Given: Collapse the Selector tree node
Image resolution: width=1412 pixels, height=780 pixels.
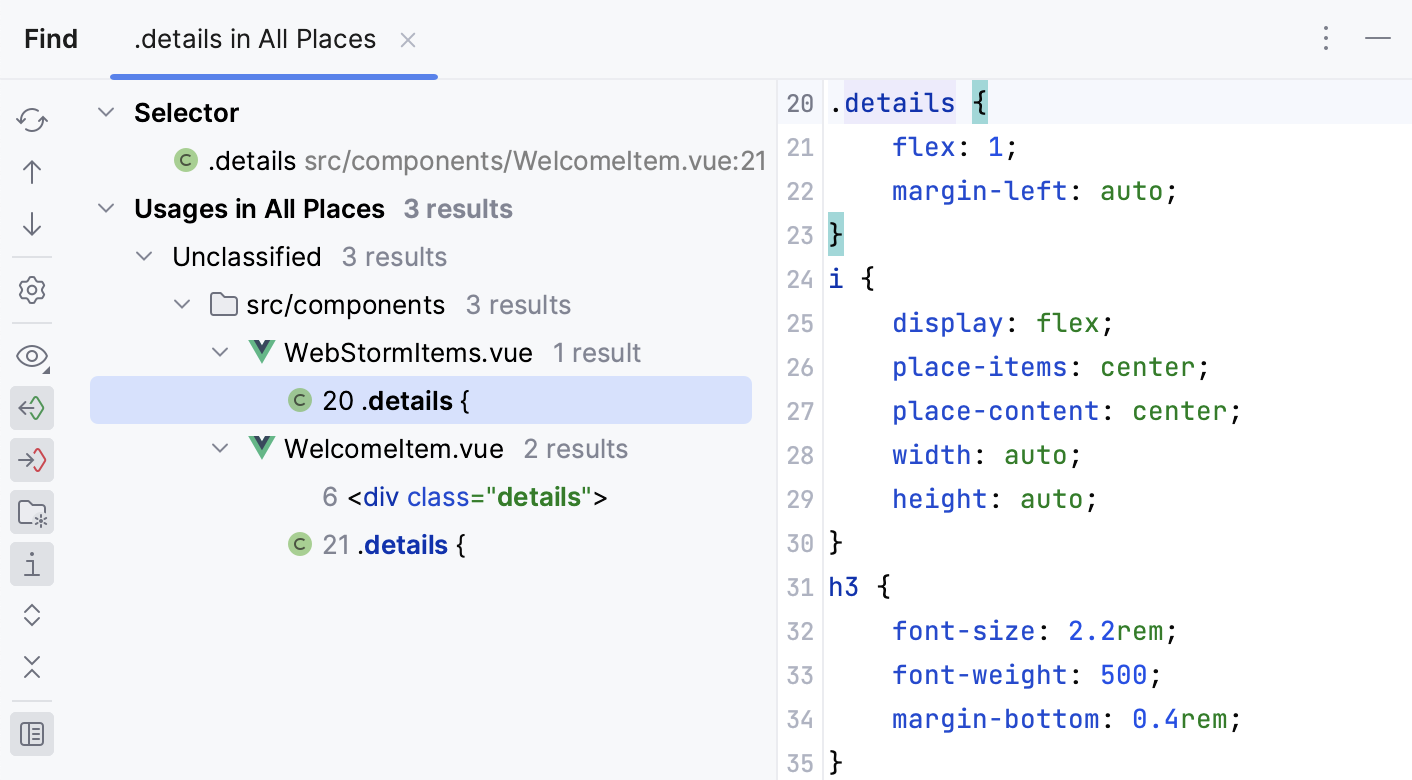Looking at the screenshot, I should [x=106, y=113].
